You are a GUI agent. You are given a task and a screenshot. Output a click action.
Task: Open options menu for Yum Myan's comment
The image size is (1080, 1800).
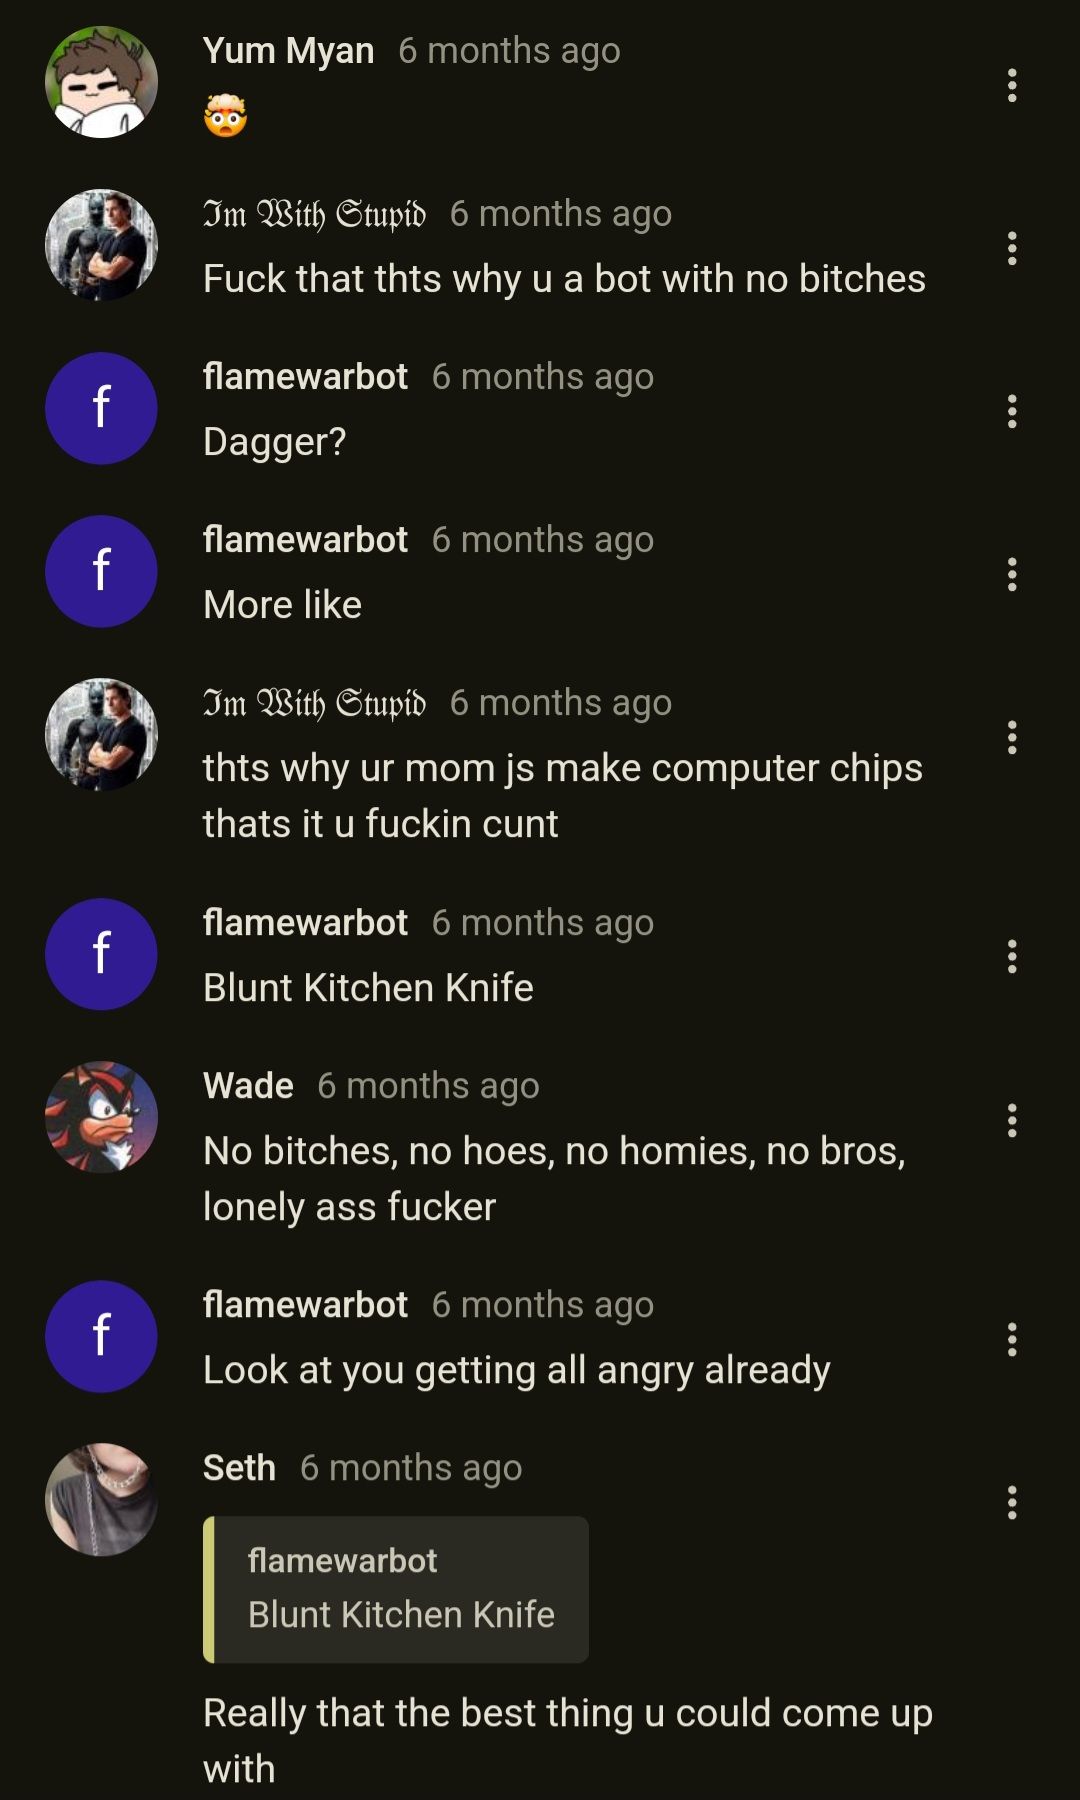click(1012, 86)
